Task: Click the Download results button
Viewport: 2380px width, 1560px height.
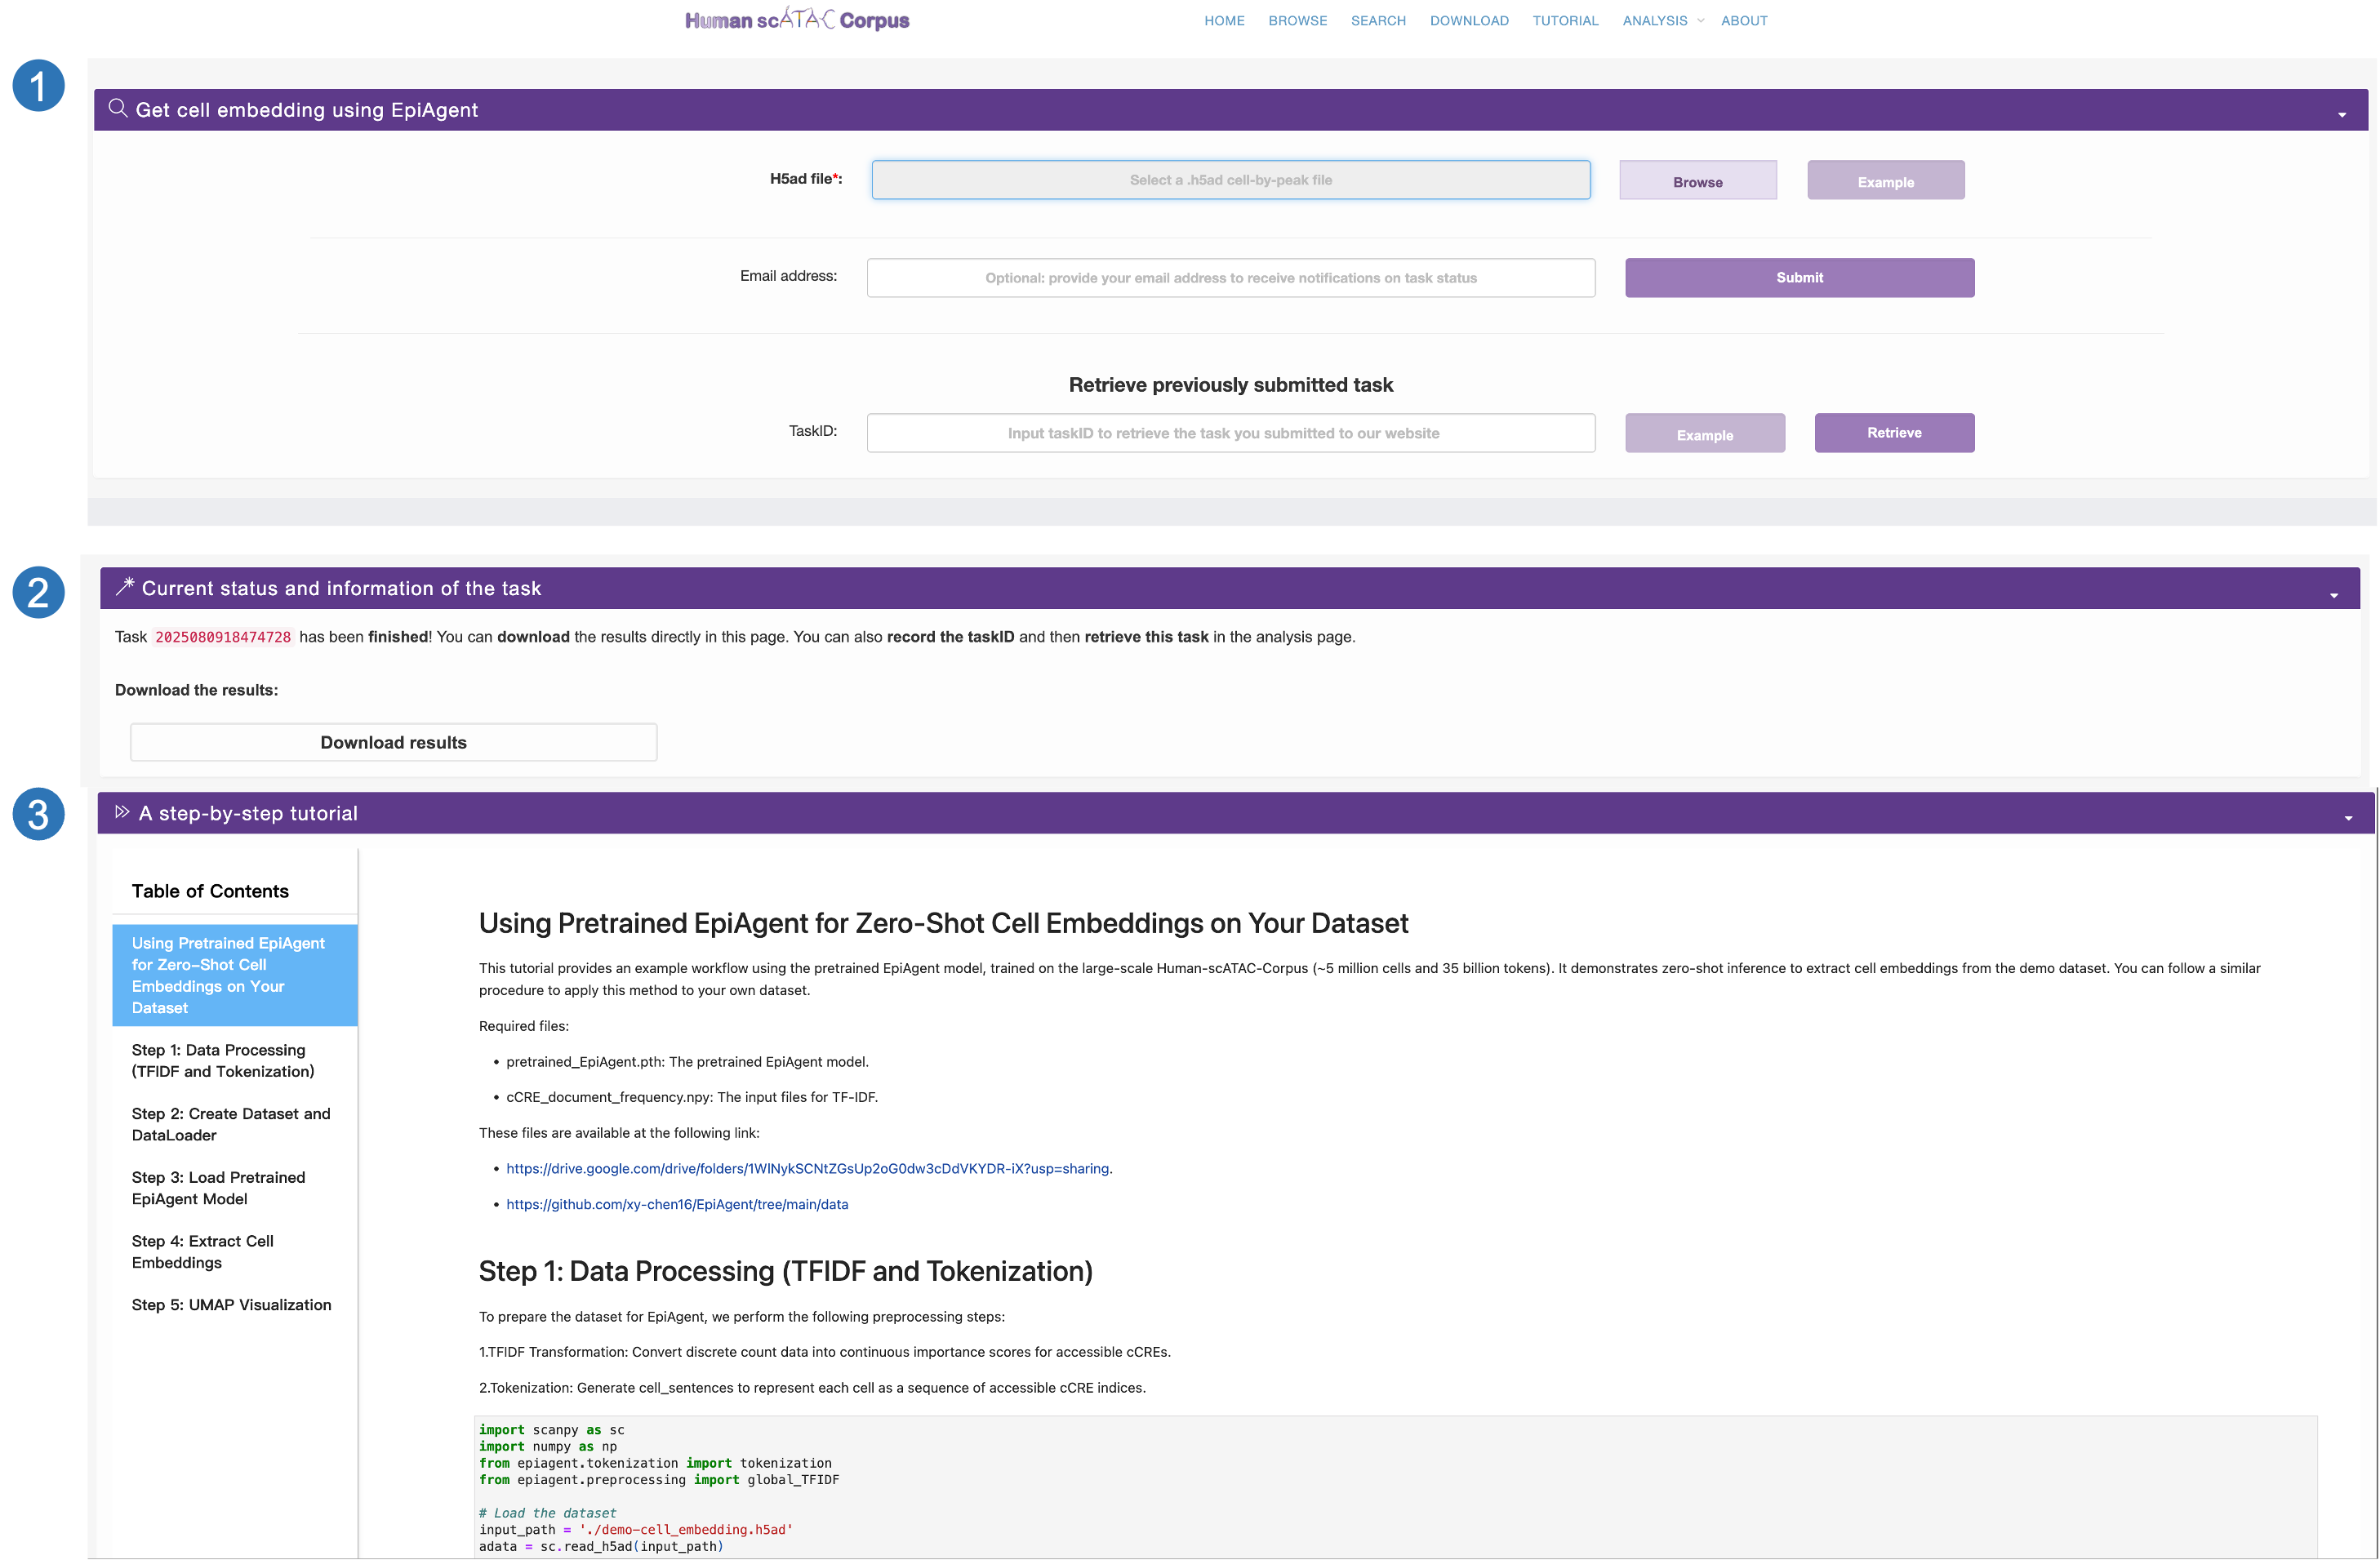Action: tap(393, 742)
